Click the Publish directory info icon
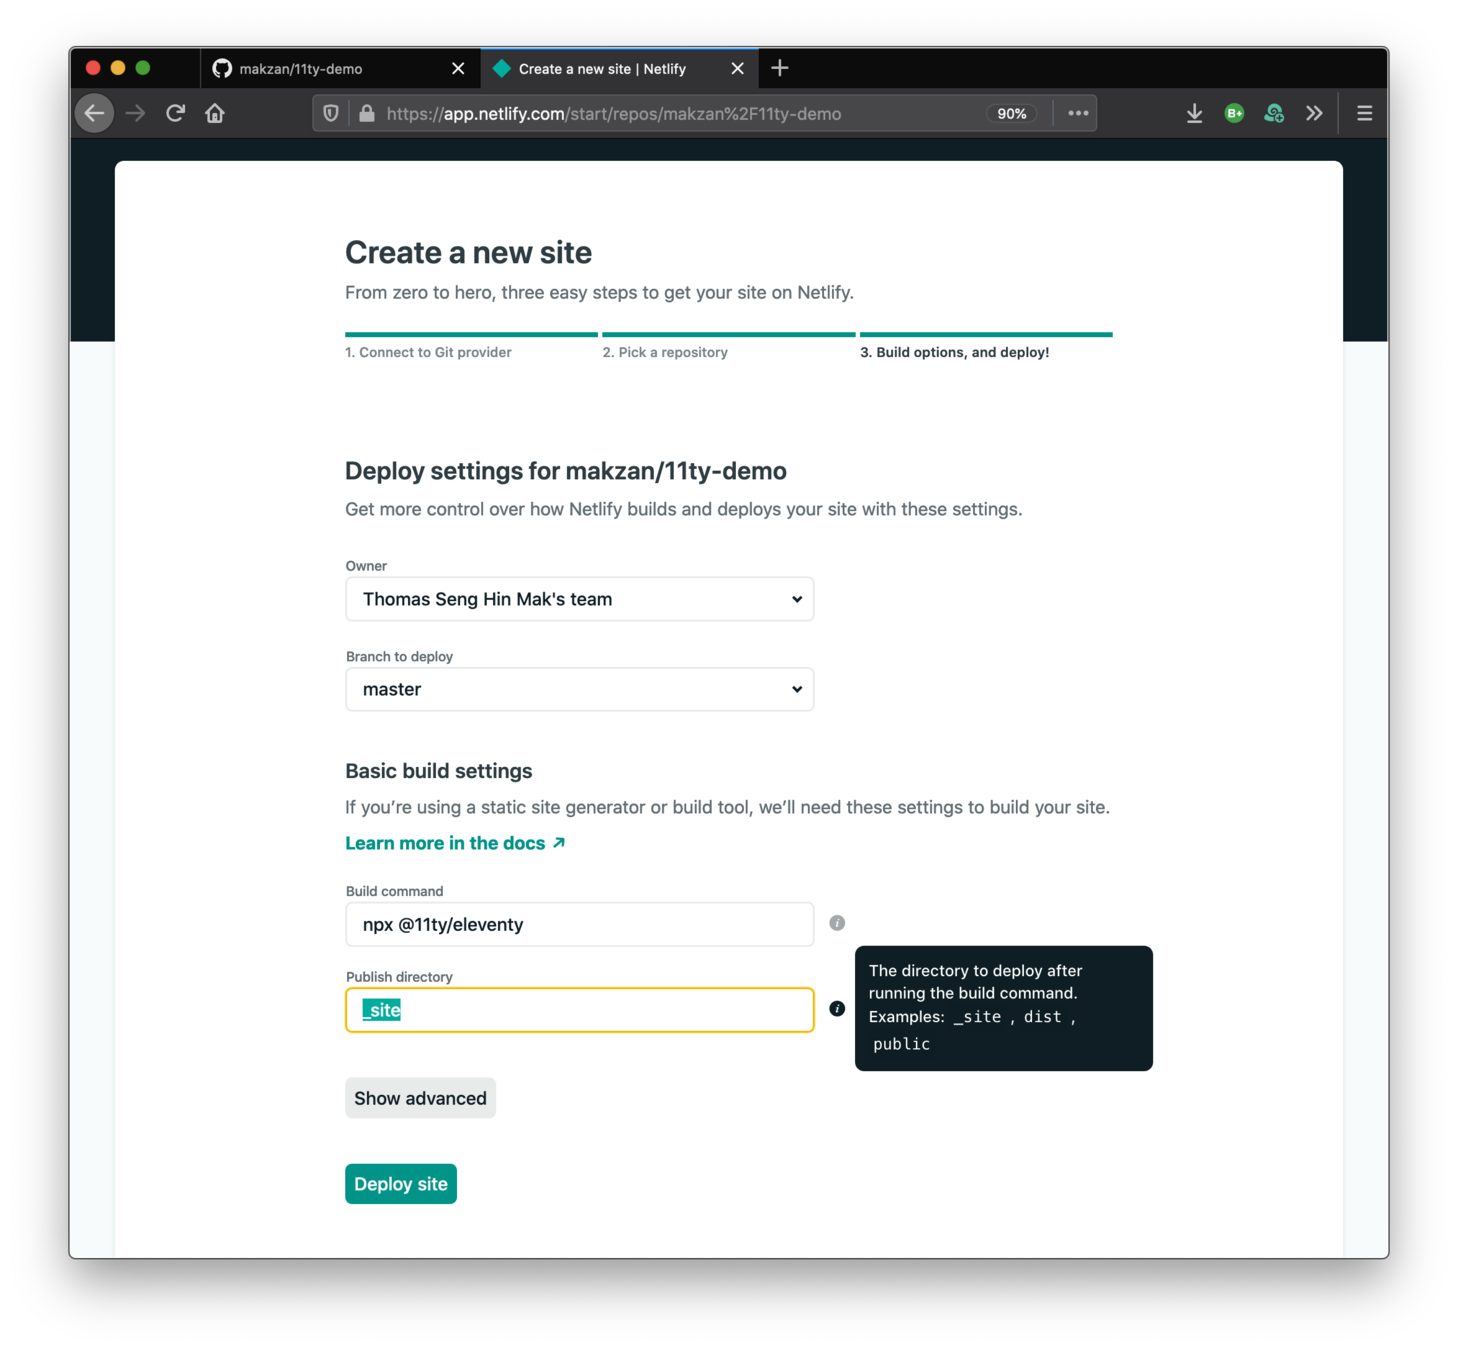Screen dimensions: 1458x1350 [837, 1009]
